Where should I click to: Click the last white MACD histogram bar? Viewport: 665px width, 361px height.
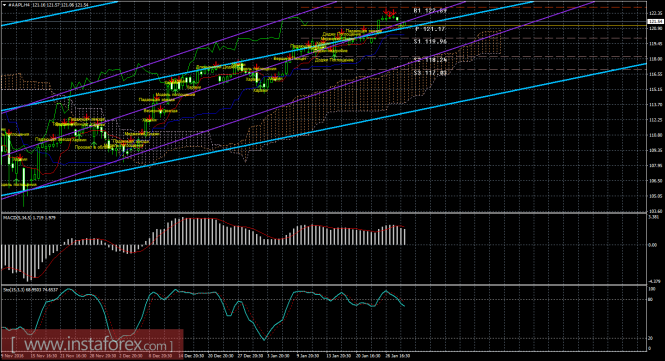[x=404, y=237]
